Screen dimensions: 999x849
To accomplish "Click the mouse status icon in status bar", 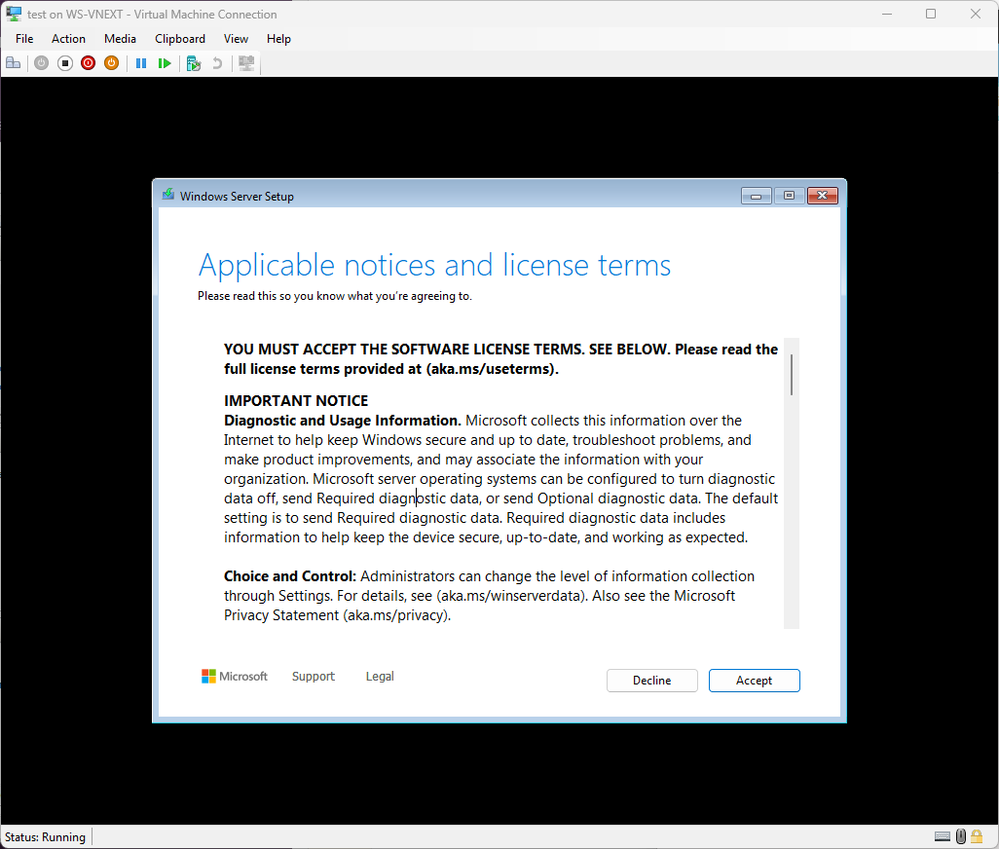I will click(961, 836).
